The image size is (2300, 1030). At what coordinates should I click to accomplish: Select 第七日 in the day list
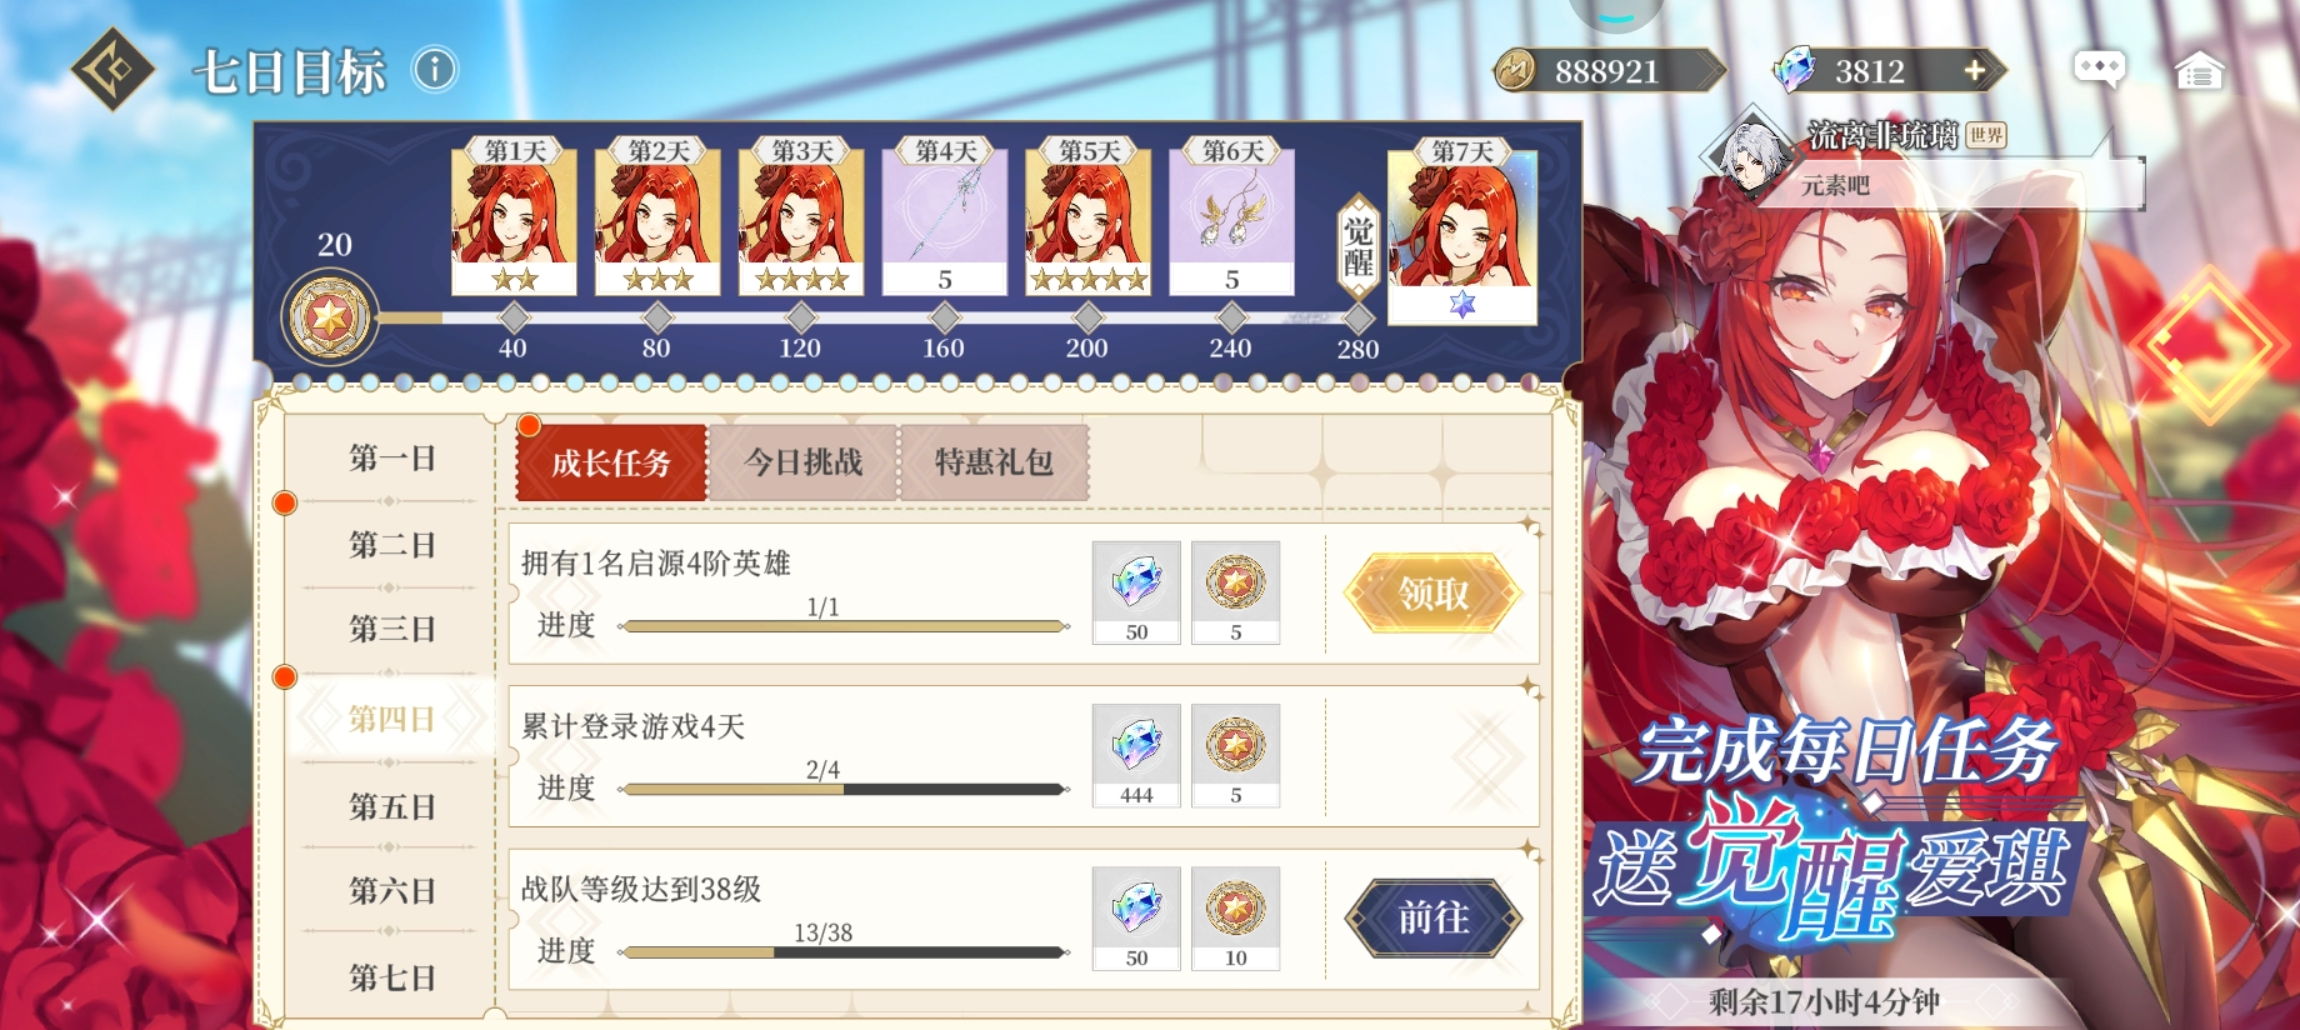(x=392, y=977)
